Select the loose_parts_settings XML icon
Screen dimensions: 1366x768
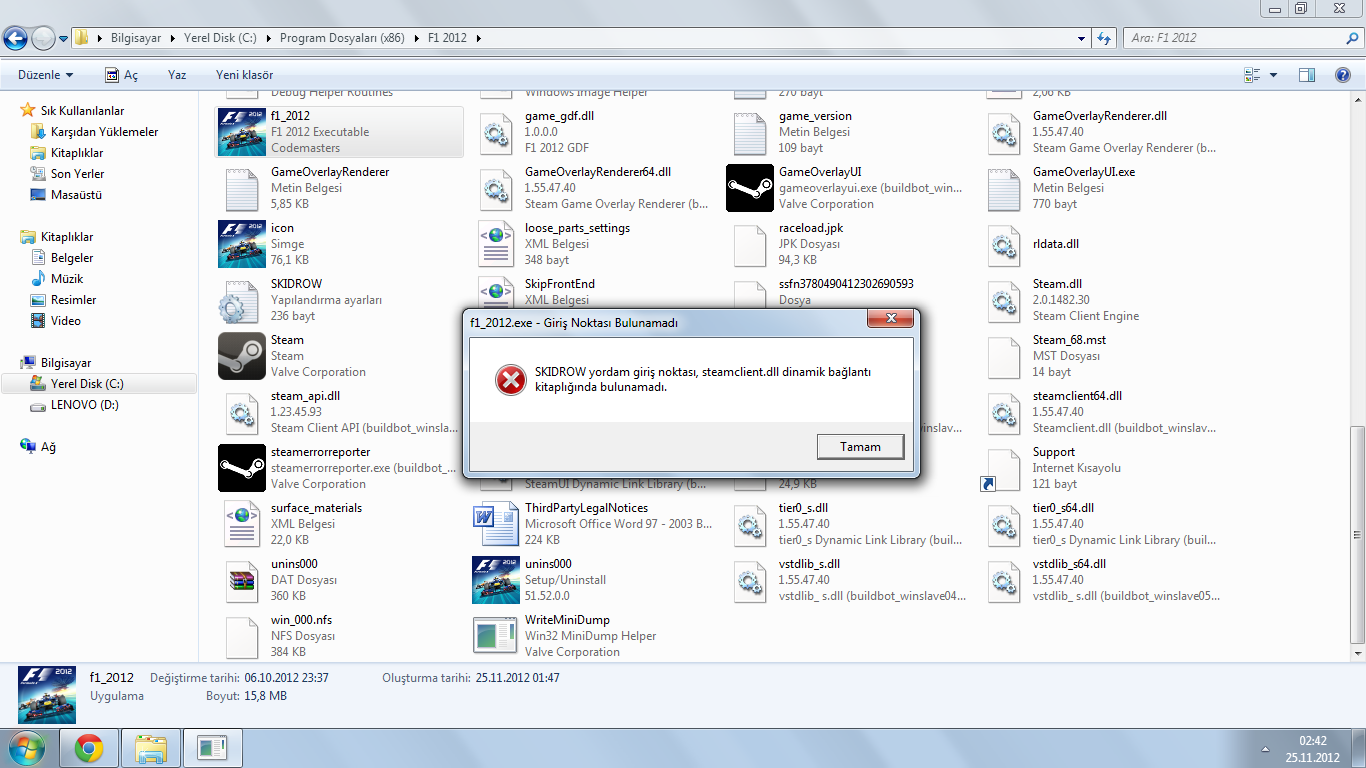(x=495, y=244)
